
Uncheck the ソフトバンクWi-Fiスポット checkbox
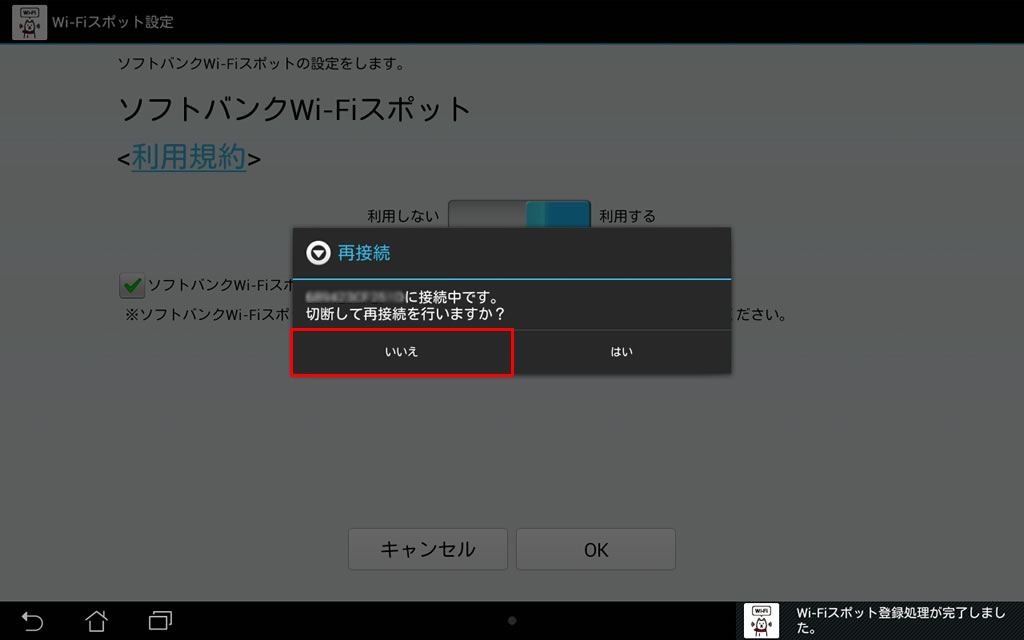click(132, 285)
